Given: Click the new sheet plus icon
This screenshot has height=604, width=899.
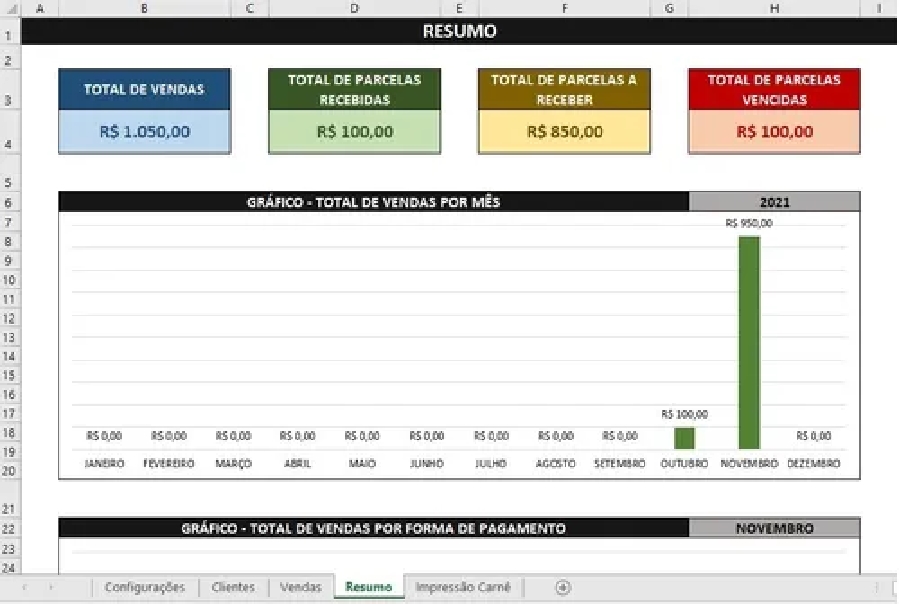Looking at the screenshot, I should [x=563, y=587].
